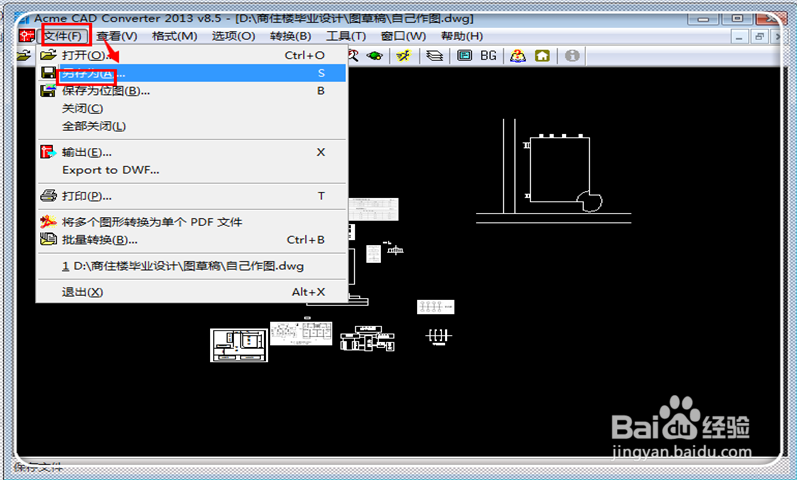Viewport: 797px width, 480px height.
Task: Click the status bar text 保存文件
Action: point(38,466)
